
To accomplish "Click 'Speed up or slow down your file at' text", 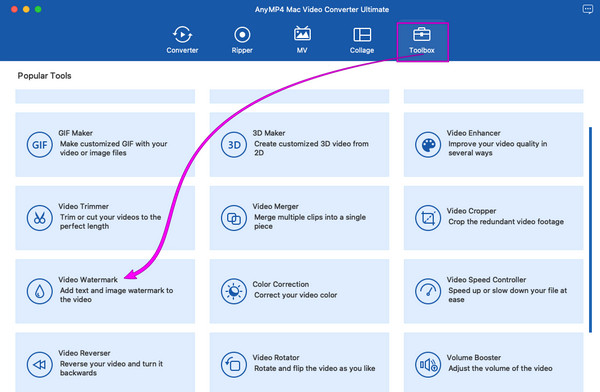I will [x=507, y=291].
